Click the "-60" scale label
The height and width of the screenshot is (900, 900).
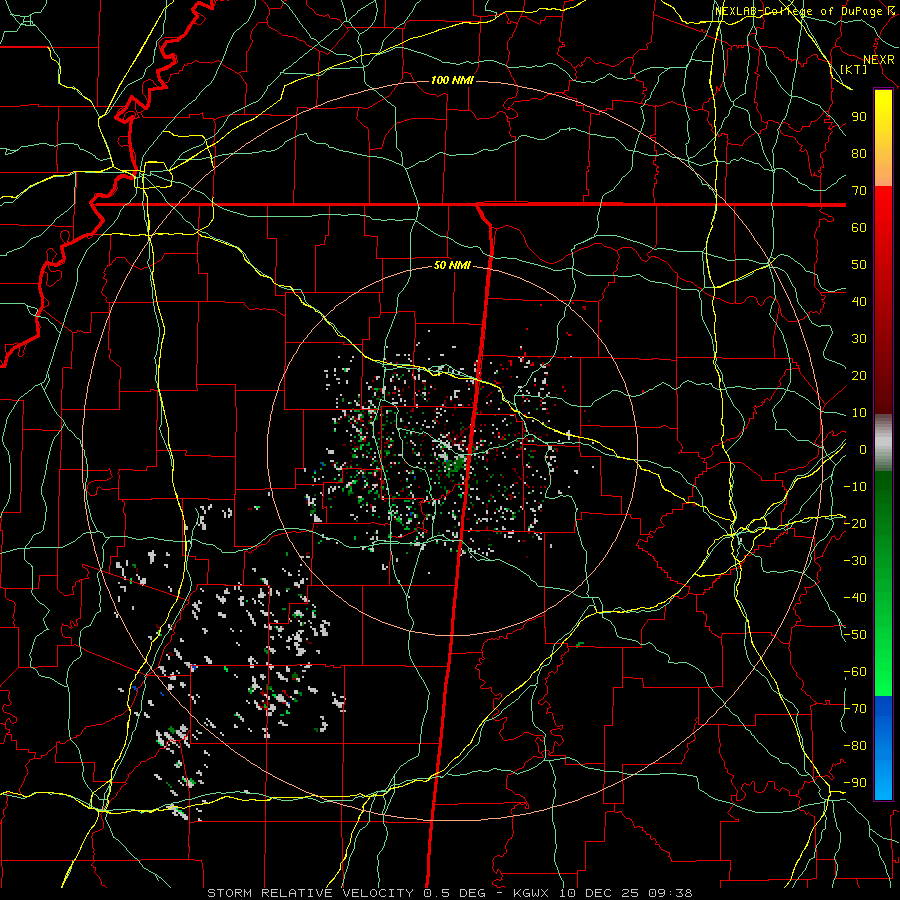pos(855,672)
